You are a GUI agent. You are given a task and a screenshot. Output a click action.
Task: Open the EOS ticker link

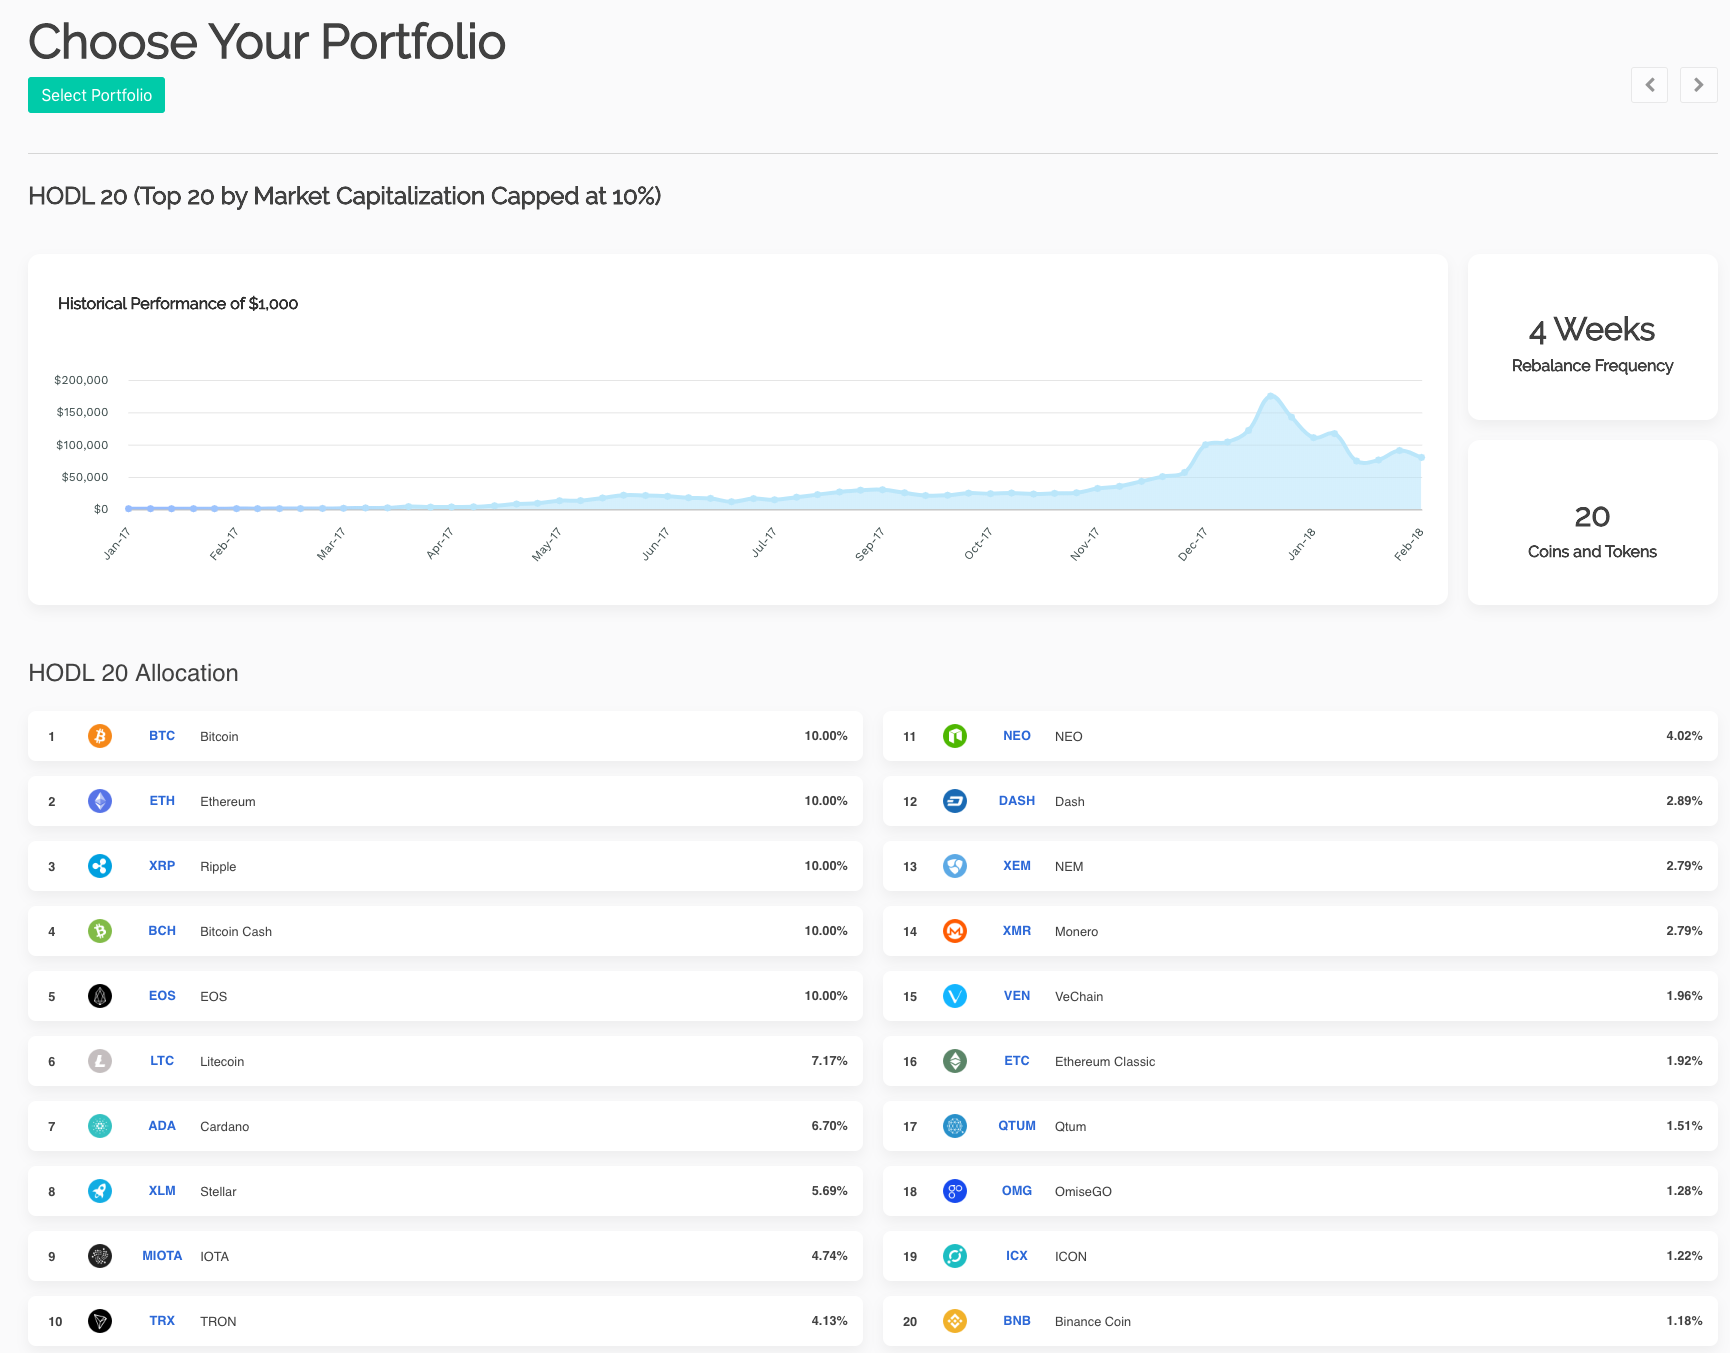point(162,996)
